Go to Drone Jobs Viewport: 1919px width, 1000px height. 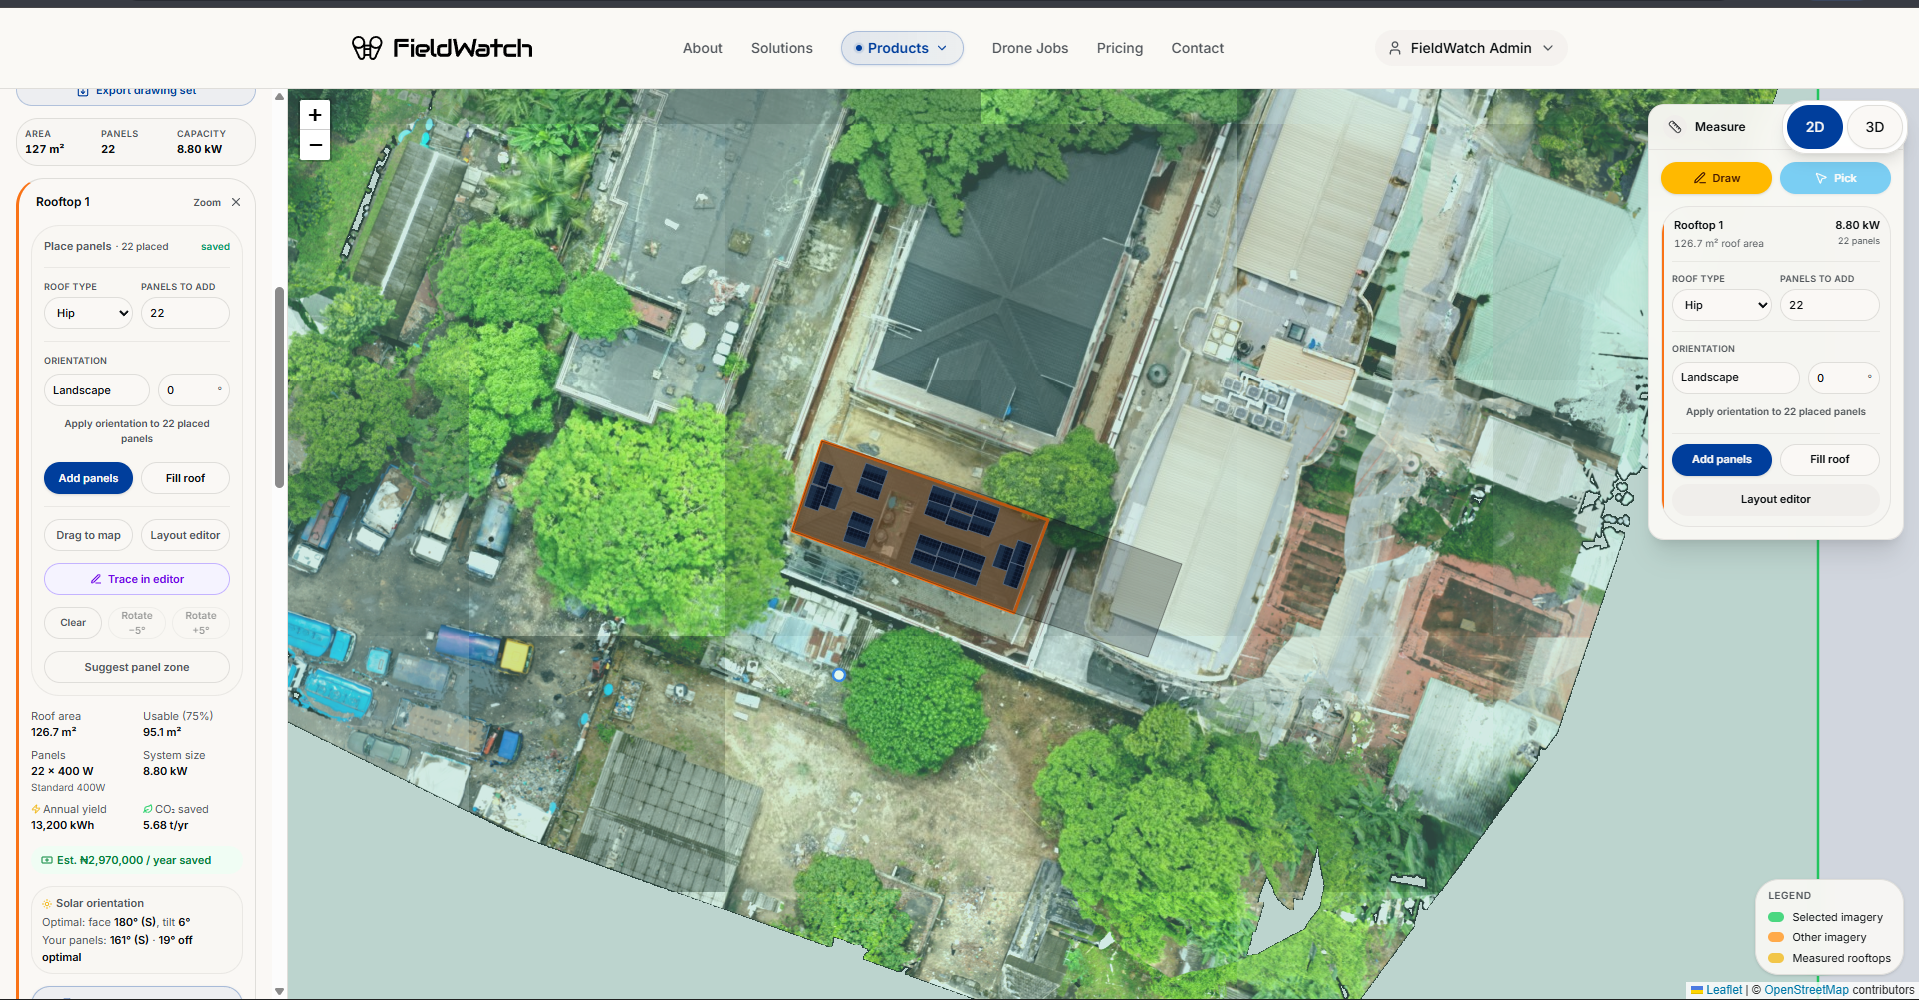coord(1030,48)
